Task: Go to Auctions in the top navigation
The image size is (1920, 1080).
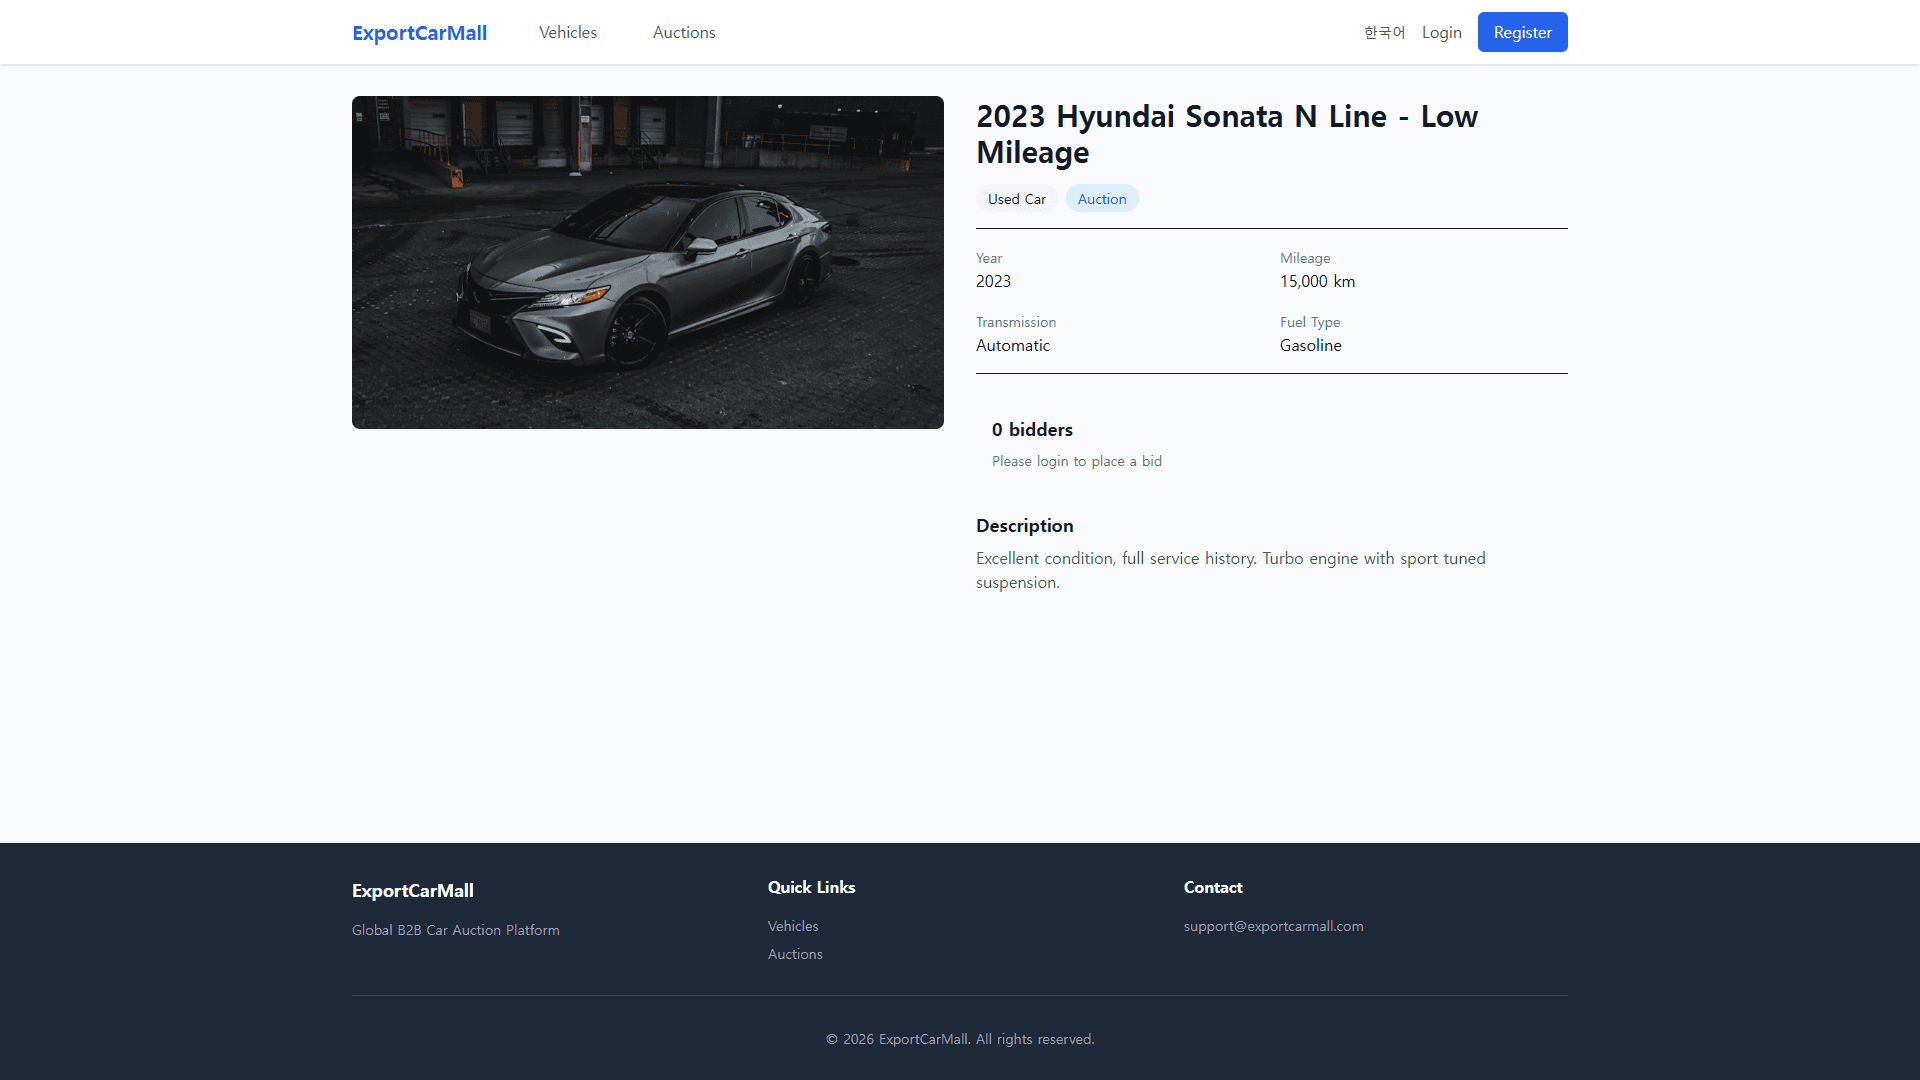Action: coord(684,33)
